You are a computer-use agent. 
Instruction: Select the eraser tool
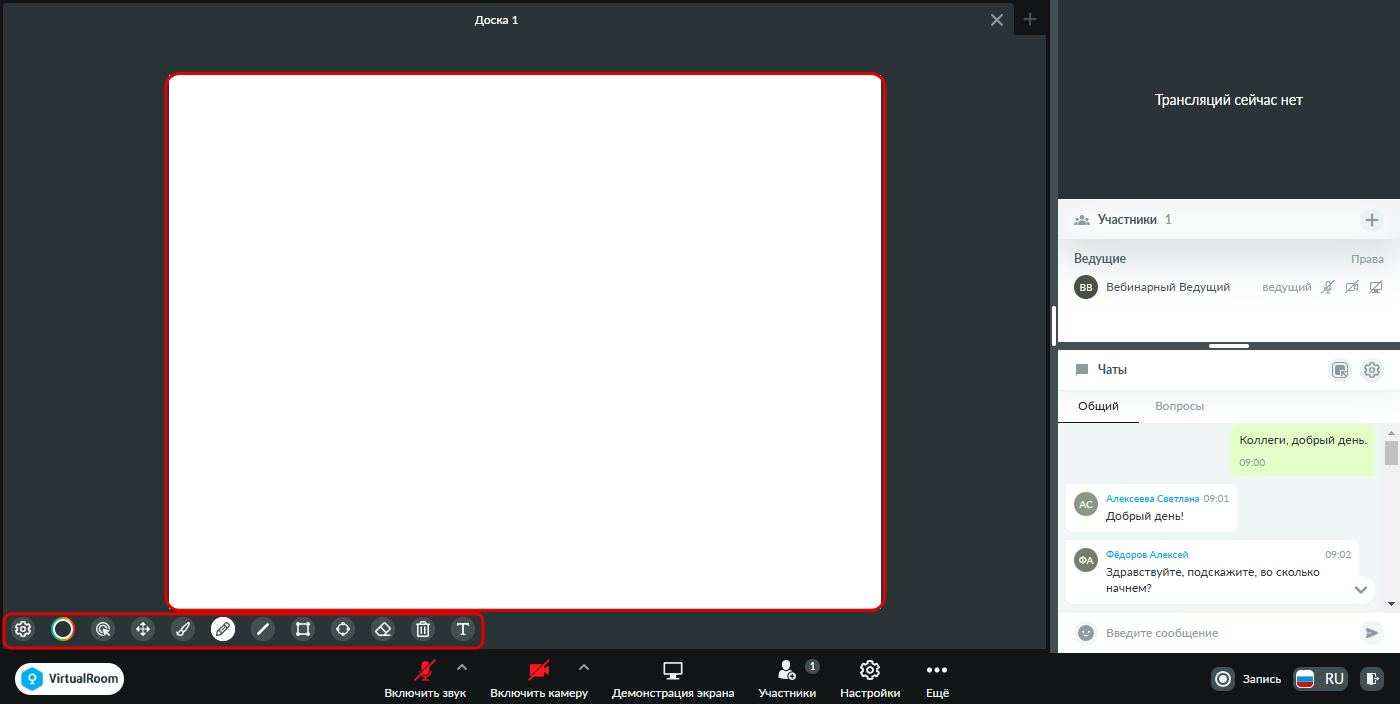383,629
